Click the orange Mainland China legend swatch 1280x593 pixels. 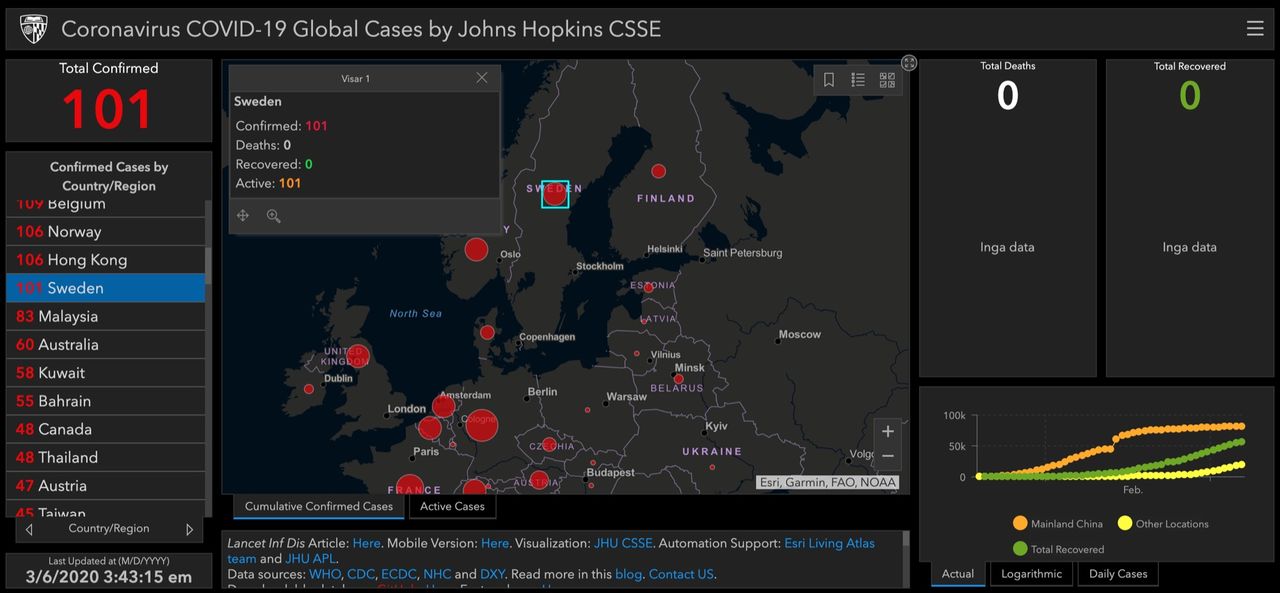coord(1020,523)
